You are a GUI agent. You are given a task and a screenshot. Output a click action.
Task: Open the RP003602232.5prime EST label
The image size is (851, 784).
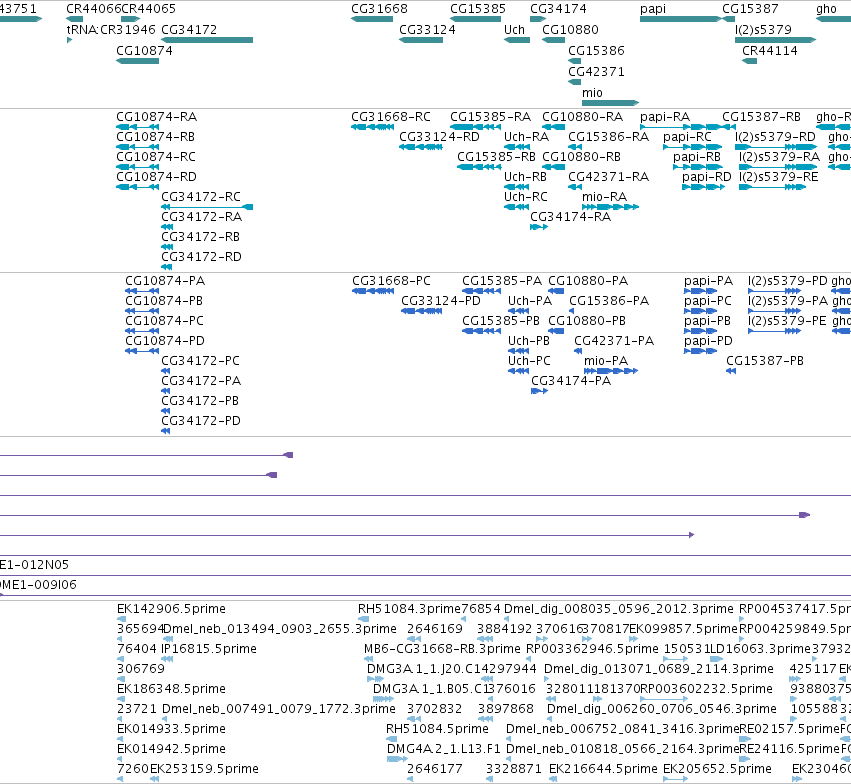point(707,689)
